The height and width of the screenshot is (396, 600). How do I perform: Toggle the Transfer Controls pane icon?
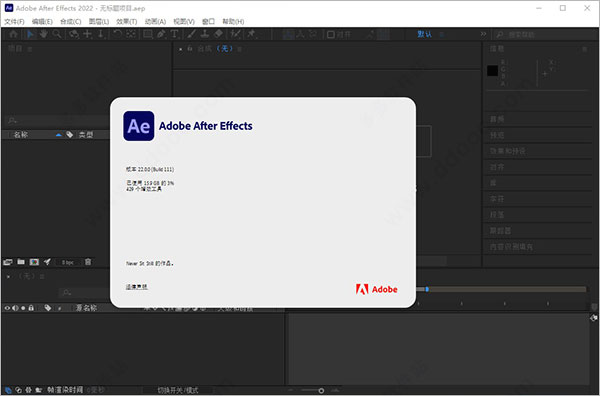coord(18,390)
